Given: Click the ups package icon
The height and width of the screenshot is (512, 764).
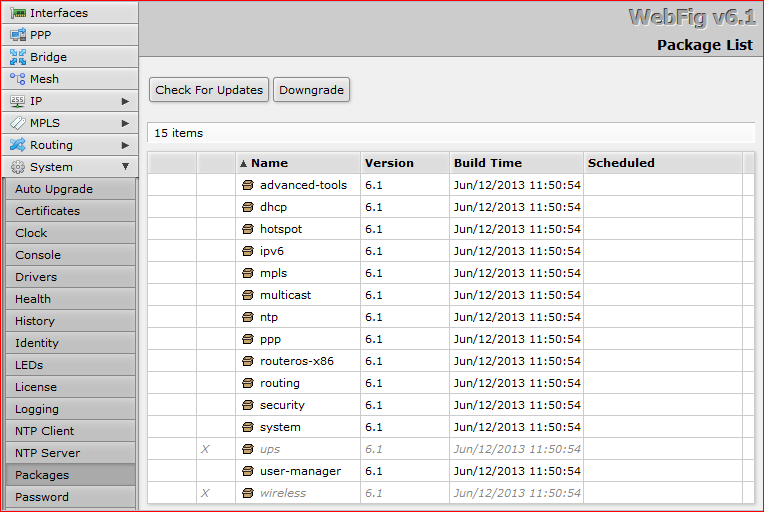Looking at the screenshot, I should tap(248, 449).
